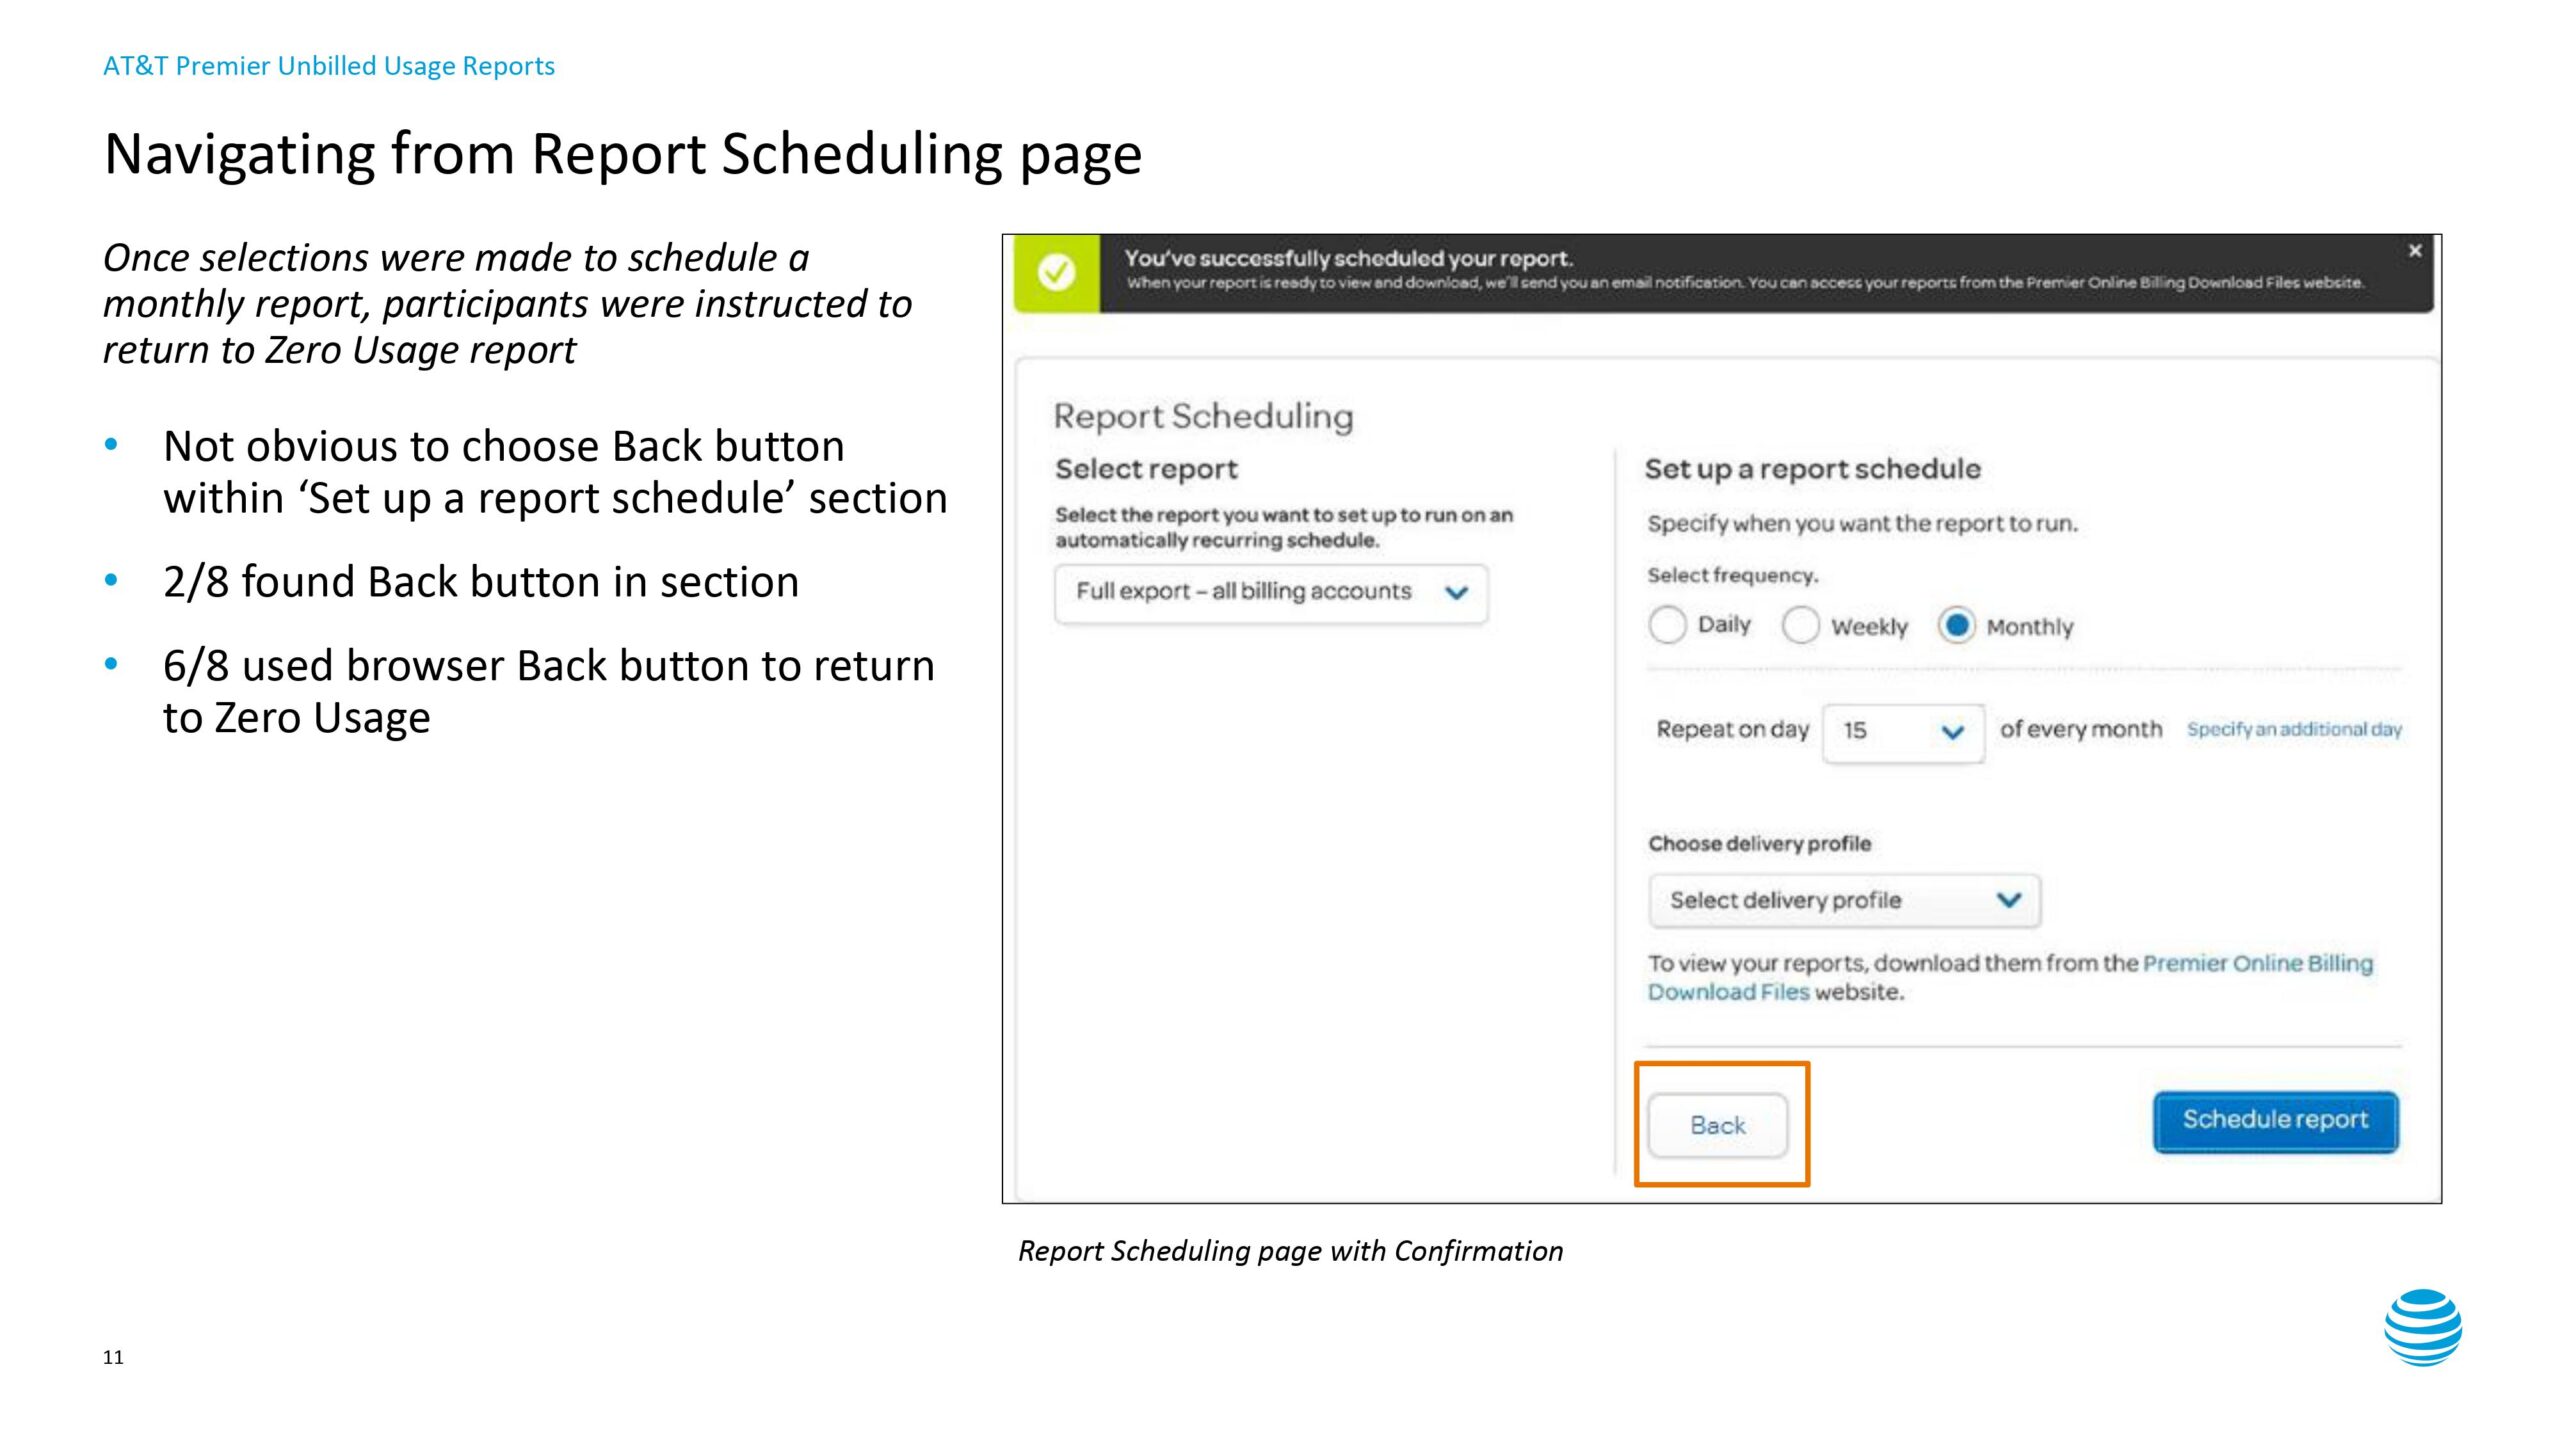Viewport: 2560px width, 1440px height.
Task: Click the AT&T Premier Unbilled Usage Reports header
Action: [x=329, y=66]
